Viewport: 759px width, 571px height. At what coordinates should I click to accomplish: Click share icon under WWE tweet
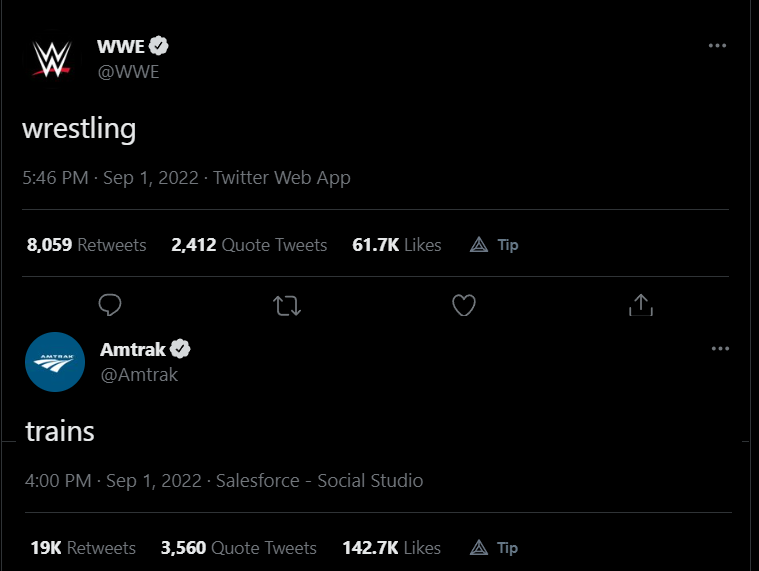pyautogui.click(x=640, y=305)
